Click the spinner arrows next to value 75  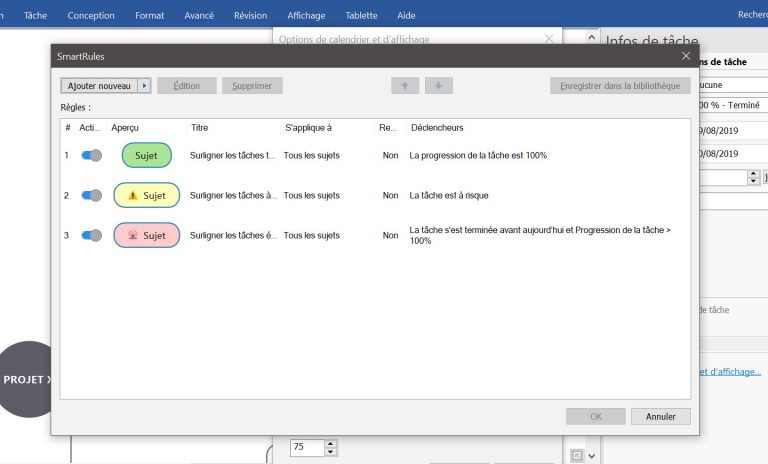tap(331, 448)
